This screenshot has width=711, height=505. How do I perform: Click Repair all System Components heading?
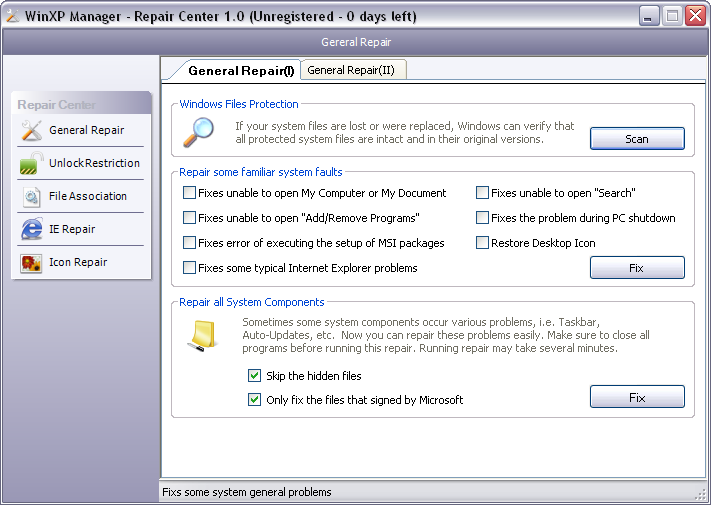pos(252,302)
